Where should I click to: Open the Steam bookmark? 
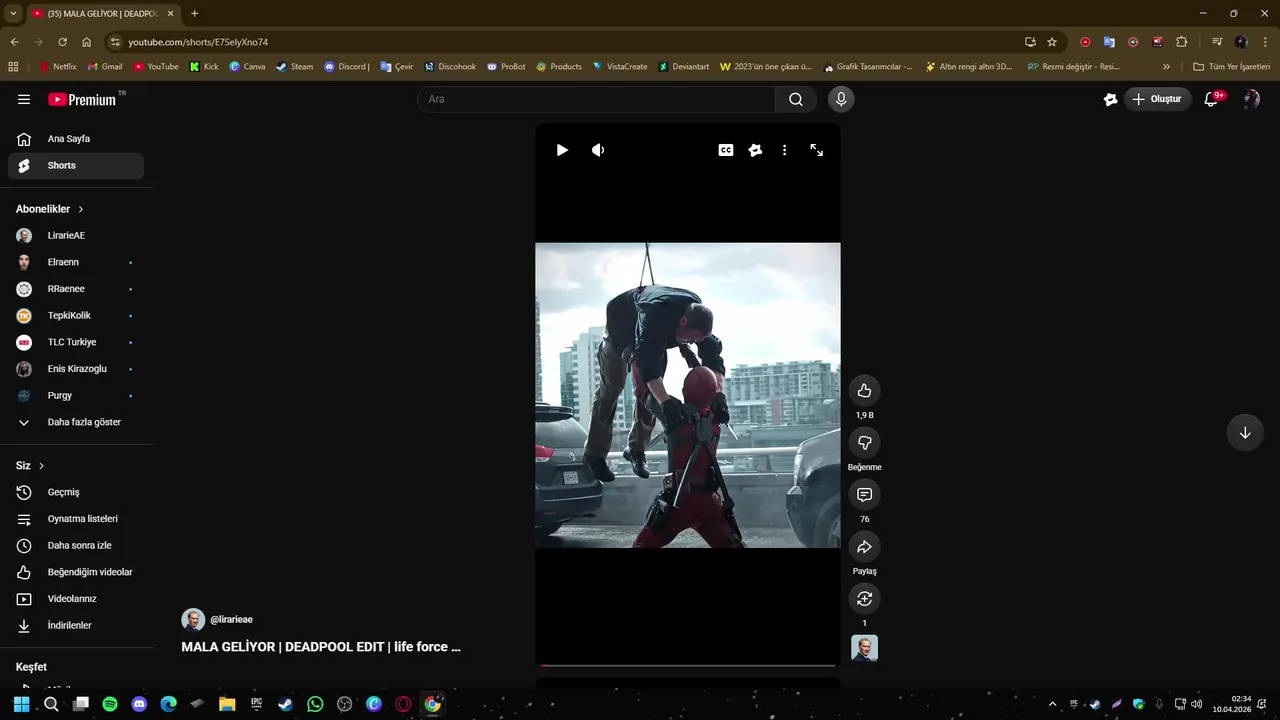click(295, 67)
